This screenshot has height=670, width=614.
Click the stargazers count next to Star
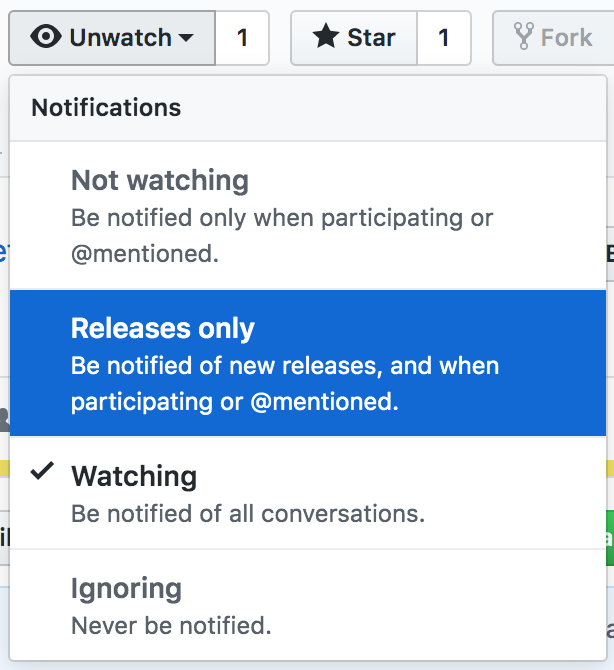pos(444,38)
